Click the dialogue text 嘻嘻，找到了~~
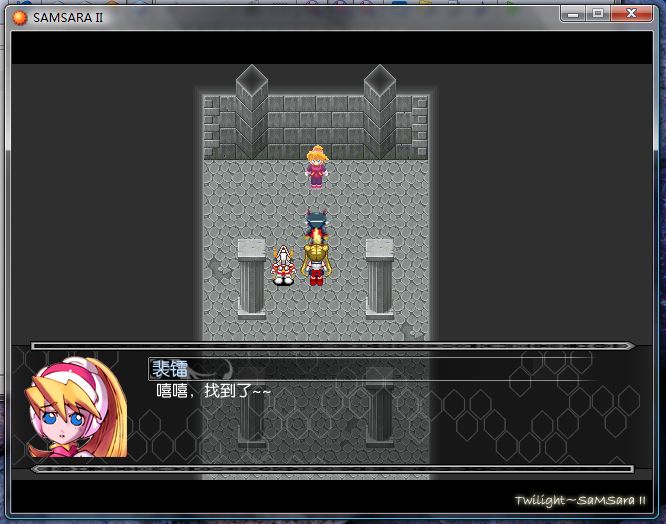This screenshot has width=666, height=524. pos(213,391)
